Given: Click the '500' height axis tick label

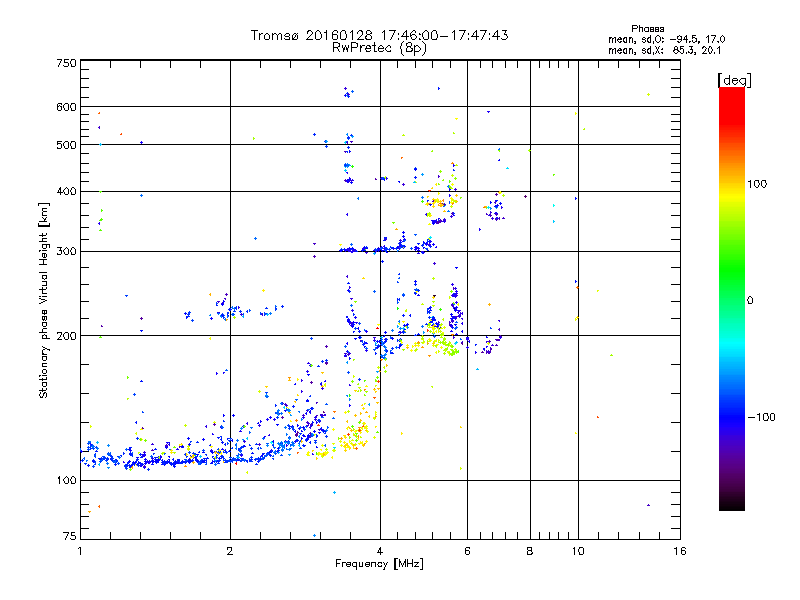Looking at the screenshot, I should [x=66, y=145].
